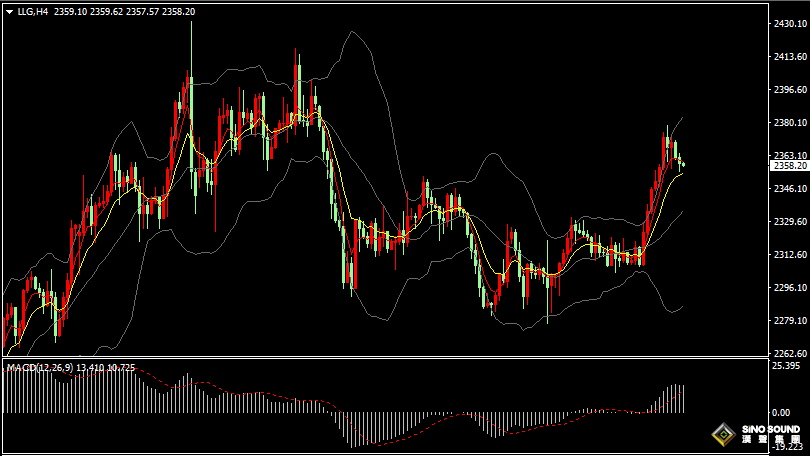Click the OHLC price values in the header

124,12
